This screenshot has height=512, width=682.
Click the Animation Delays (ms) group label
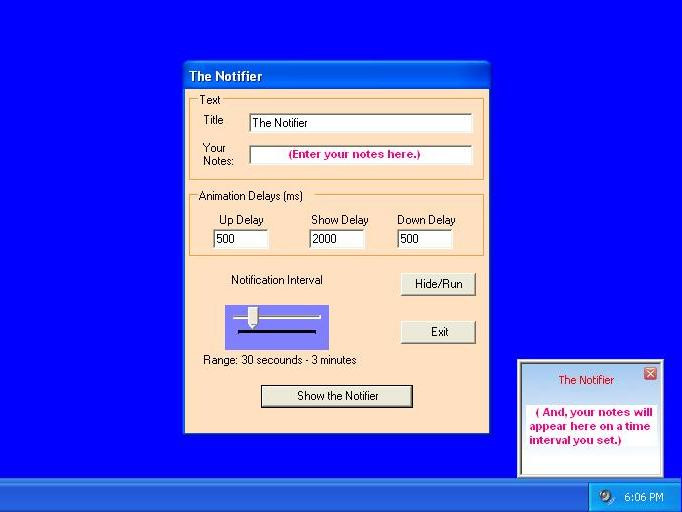[250, 196]
